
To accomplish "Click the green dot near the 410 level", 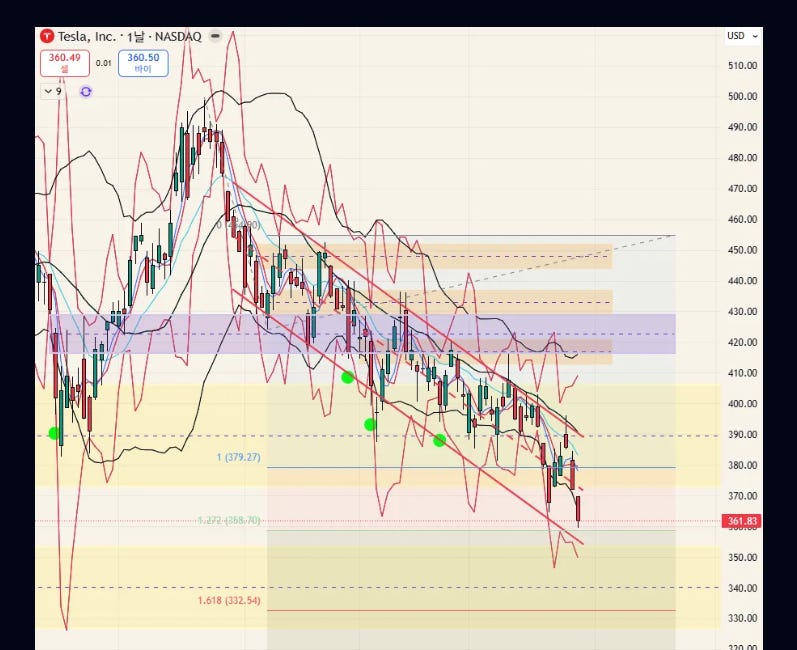I will click(348, 377).
